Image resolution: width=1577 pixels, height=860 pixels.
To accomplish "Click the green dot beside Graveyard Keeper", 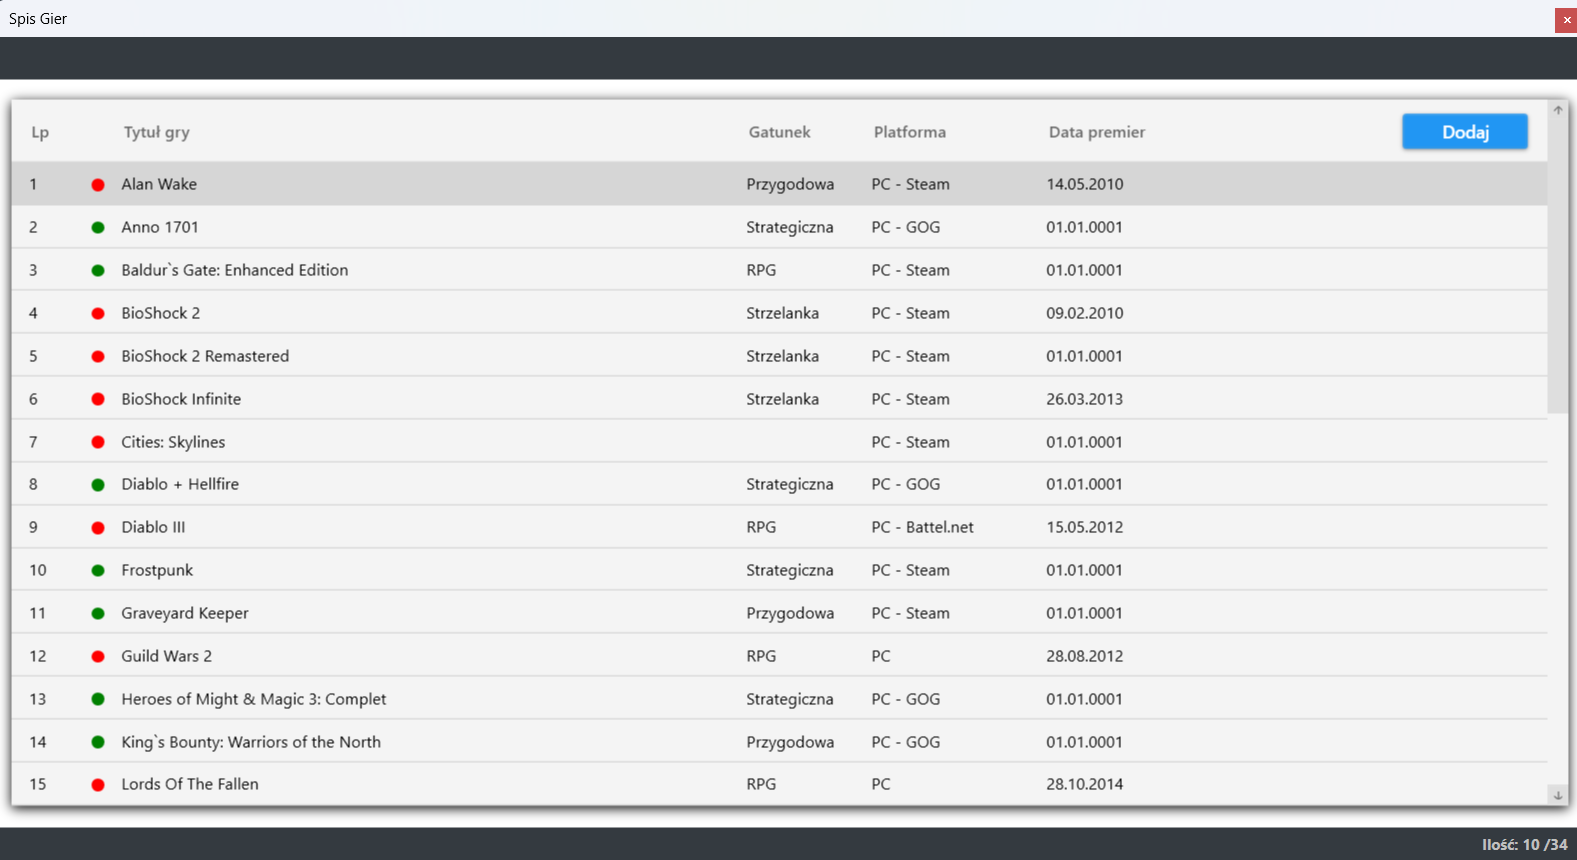I will 98,614.
